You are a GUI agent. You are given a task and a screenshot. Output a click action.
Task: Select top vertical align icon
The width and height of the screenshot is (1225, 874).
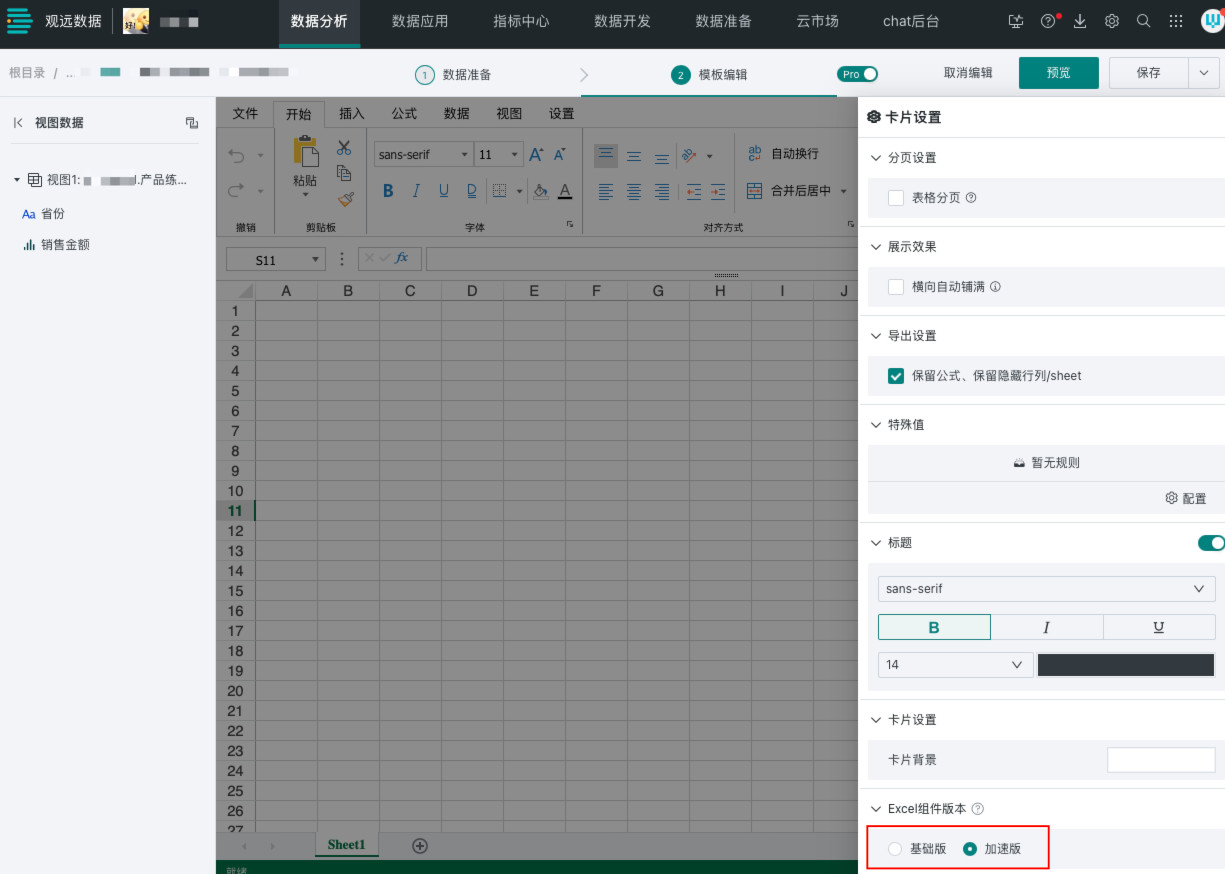point(606,156)
